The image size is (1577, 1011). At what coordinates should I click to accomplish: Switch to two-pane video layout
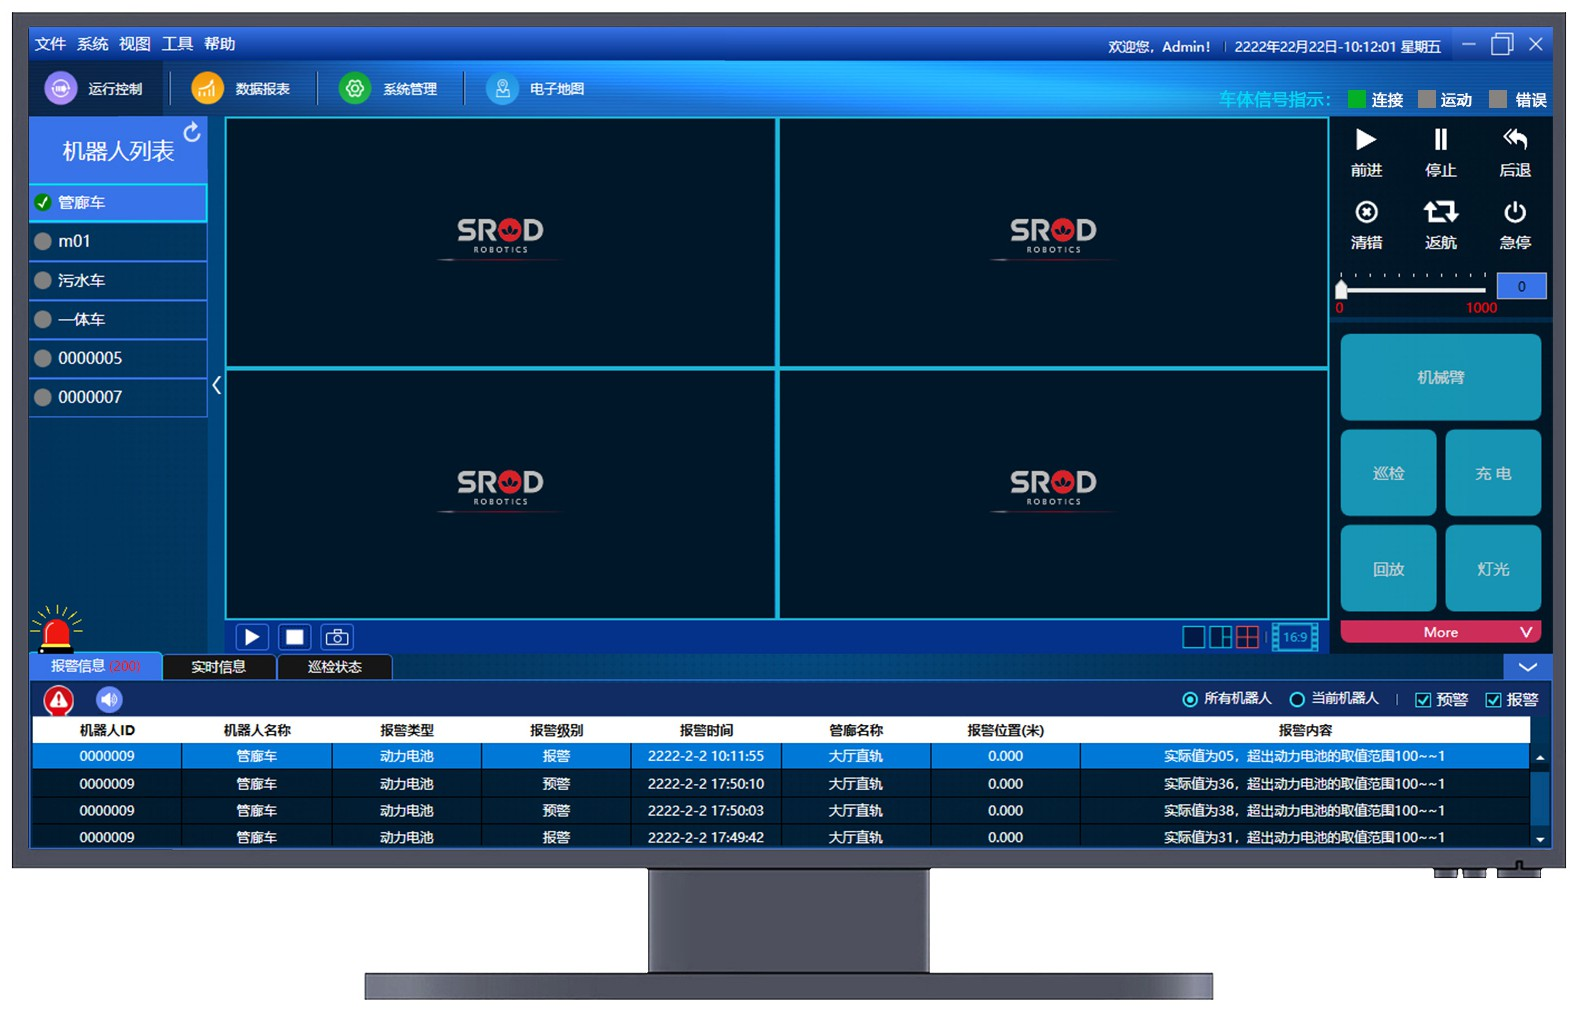(1220, 637)
